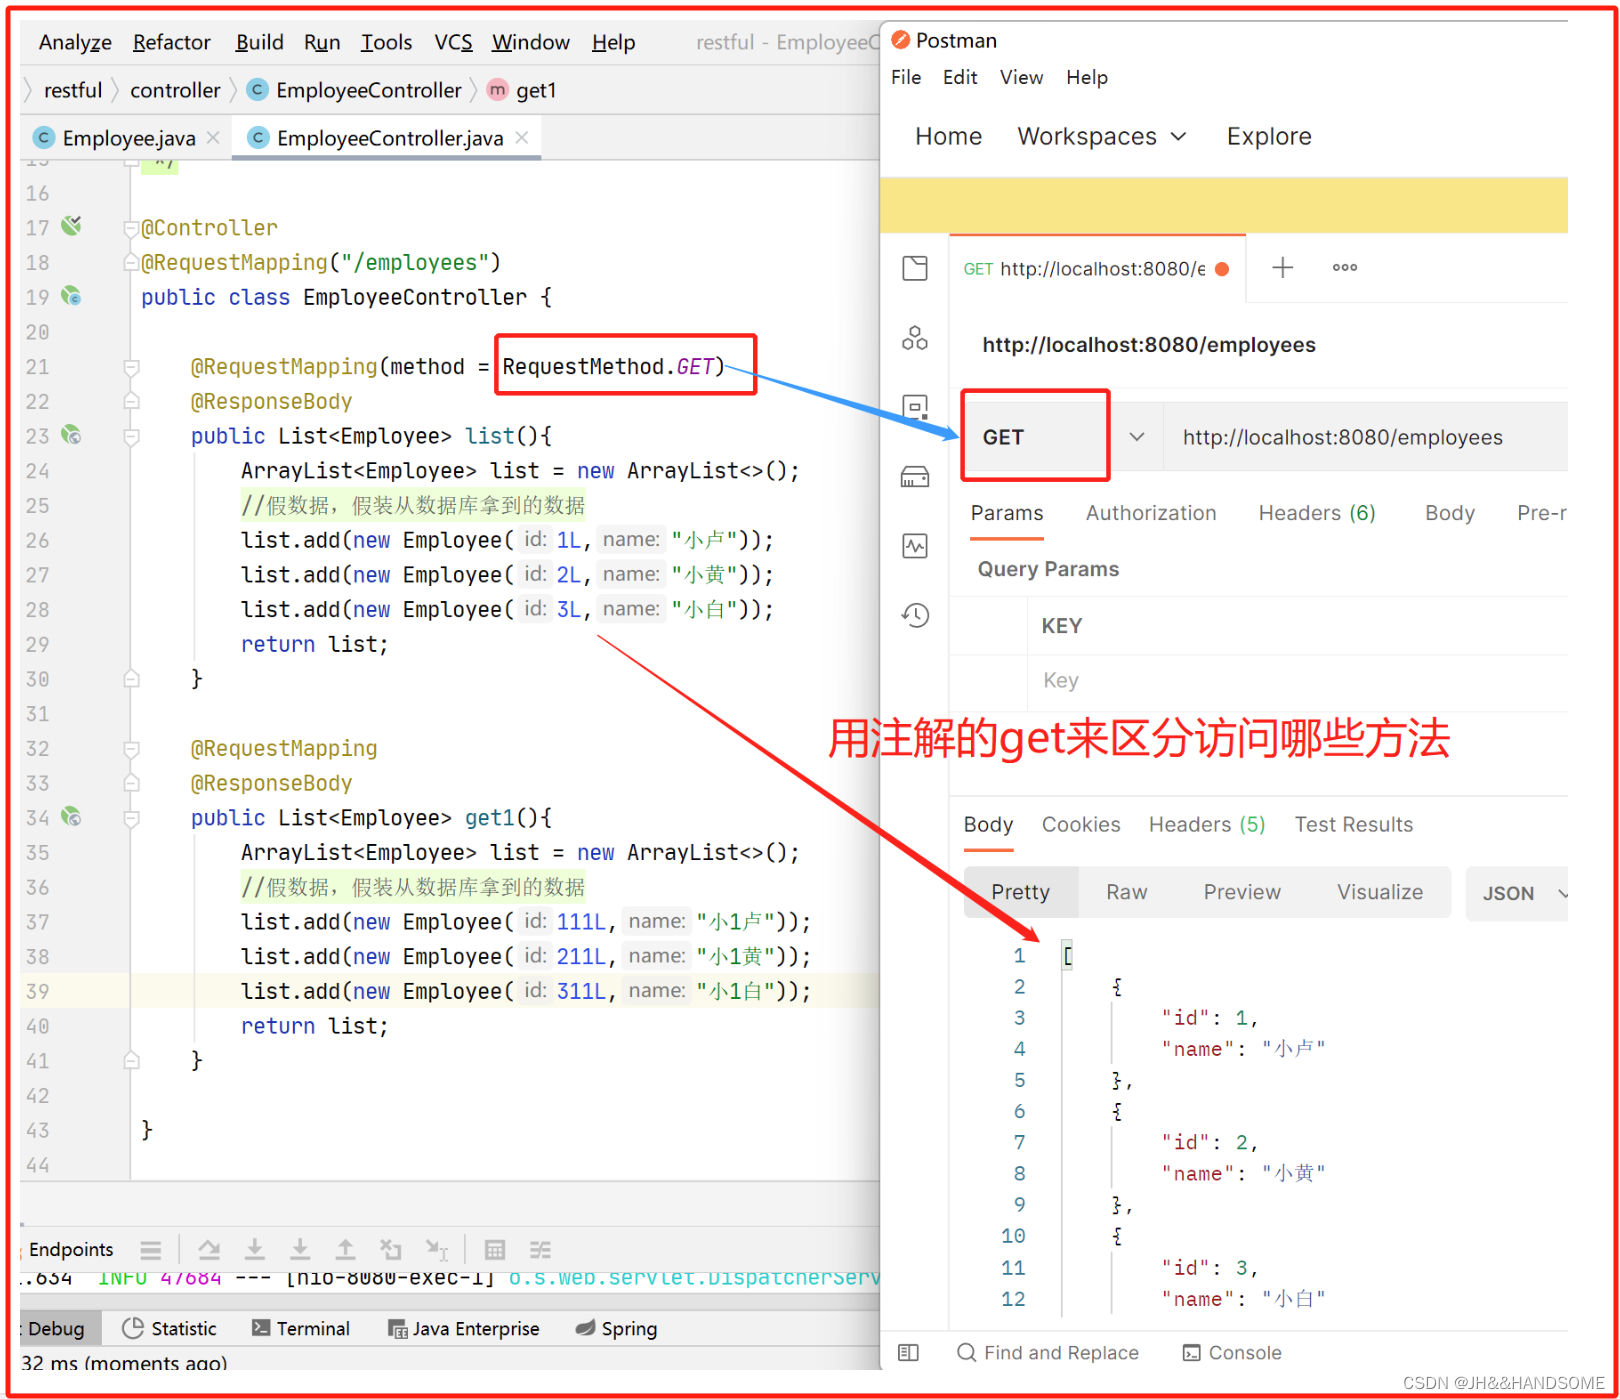This screenshot has width=1620, height=1399.
Task: Open the Run menu in IntelliJ
Action: click(322, 42)
